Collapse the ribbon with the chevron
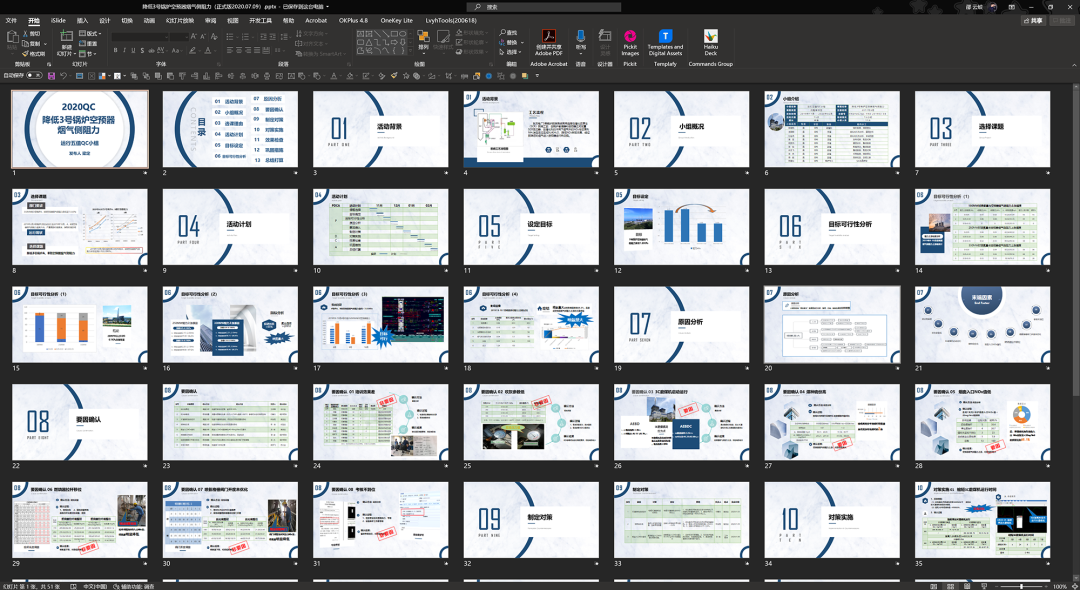Image resolution: width=1080 pixels, height=590 pixels. point(1072,65)
